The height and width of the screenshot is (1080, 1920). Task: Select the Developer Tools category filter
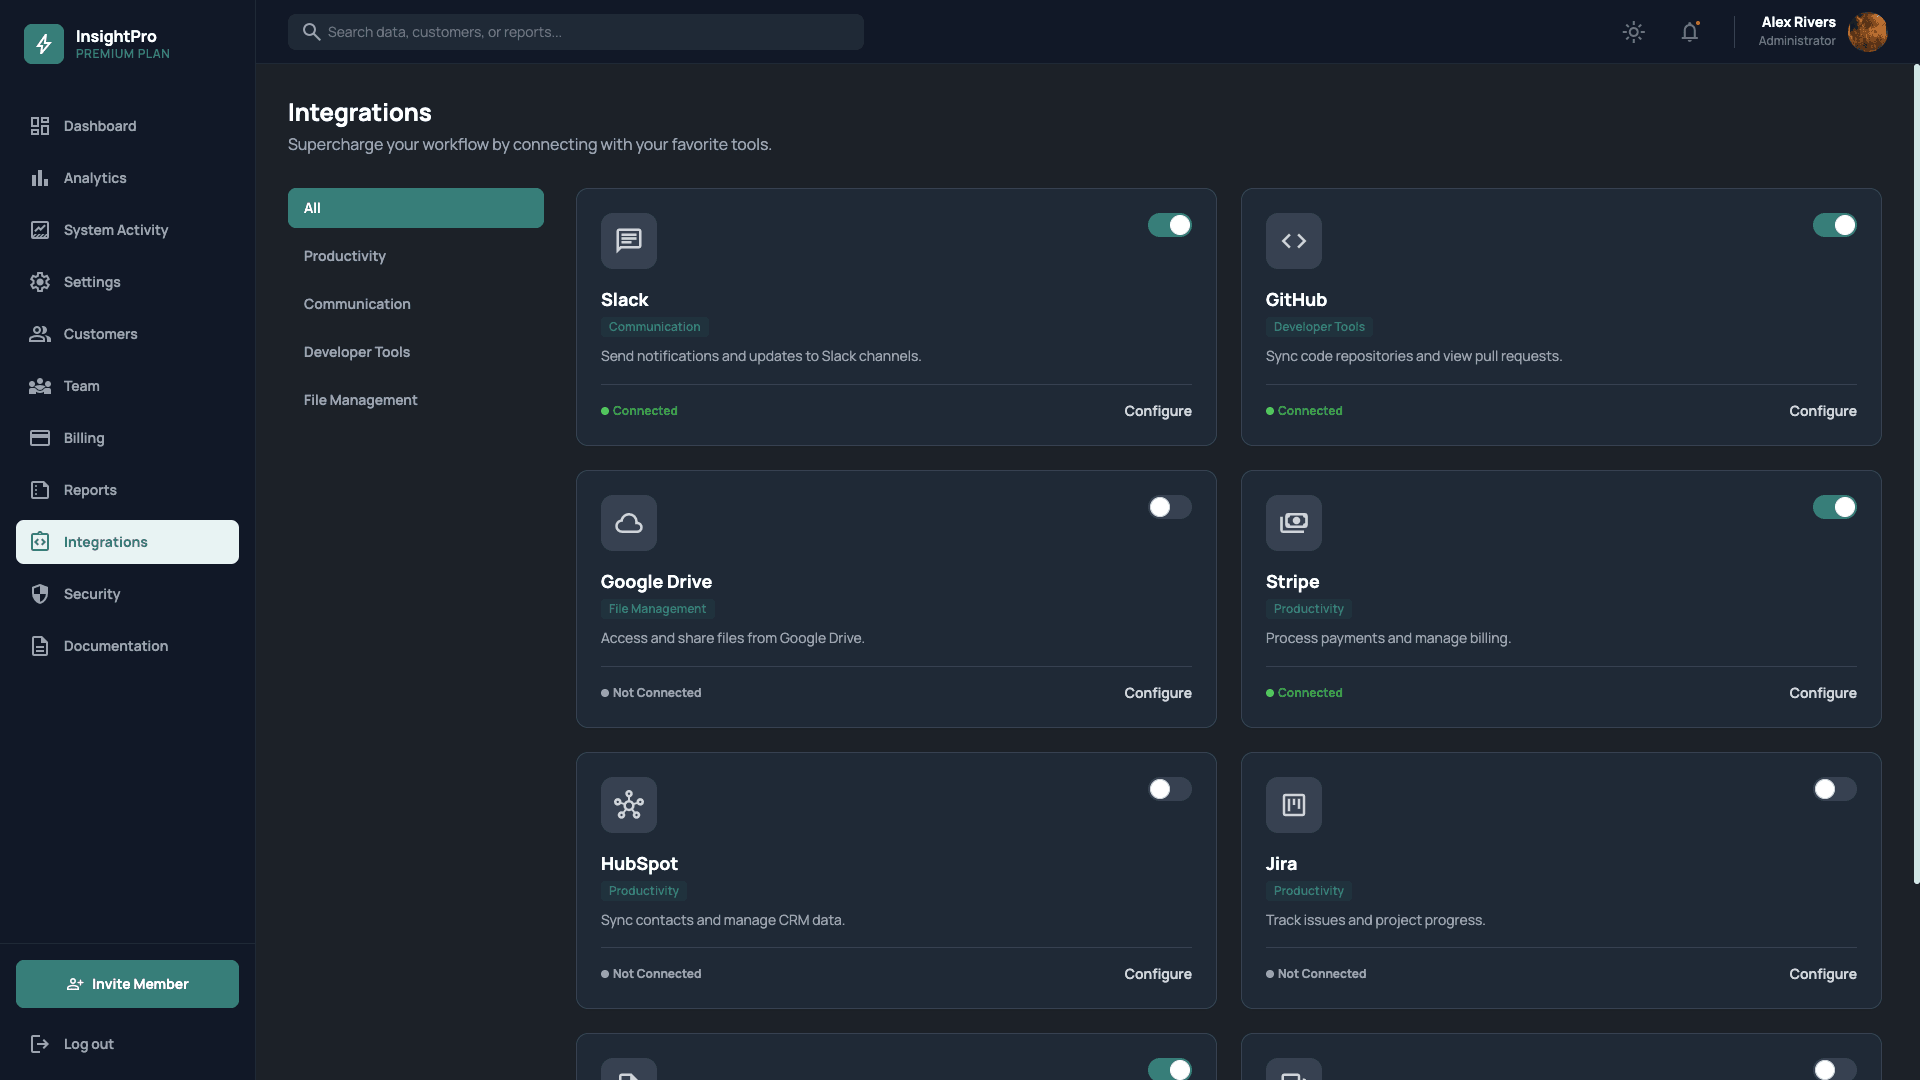(x=356, y=351)
